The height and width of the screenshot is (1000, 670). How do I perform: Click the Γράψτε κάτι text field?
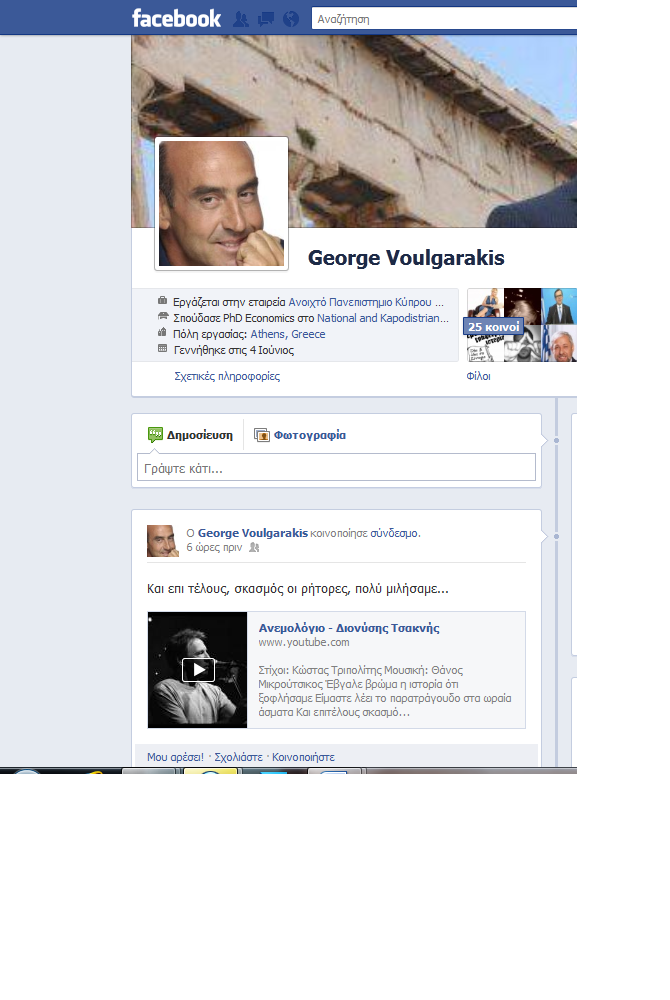(336, 468)
